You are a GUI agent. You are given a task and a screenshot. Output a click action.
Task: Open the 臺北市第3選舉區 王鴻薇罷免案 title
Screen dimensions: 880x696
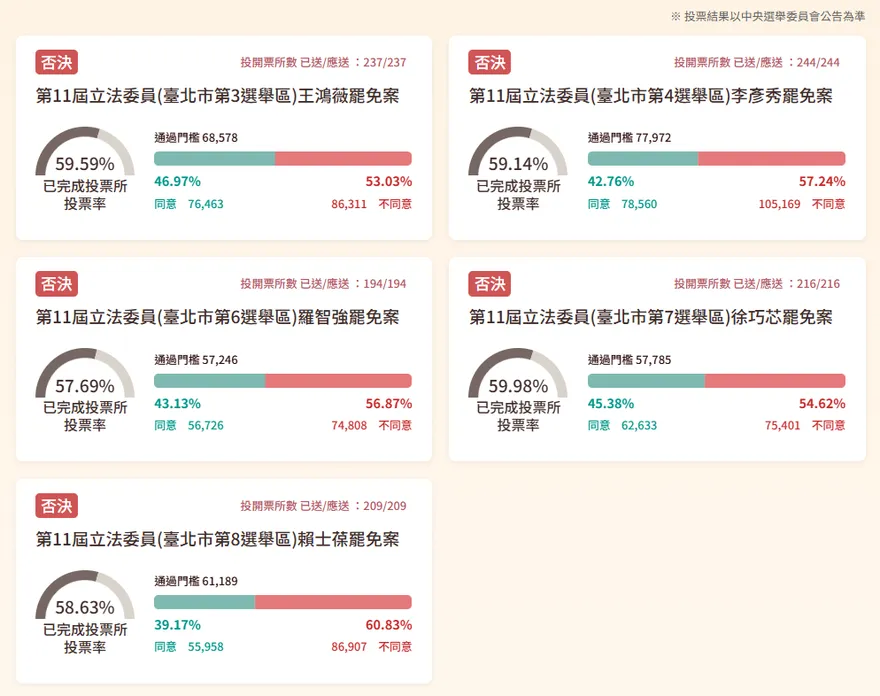[217, 96]
